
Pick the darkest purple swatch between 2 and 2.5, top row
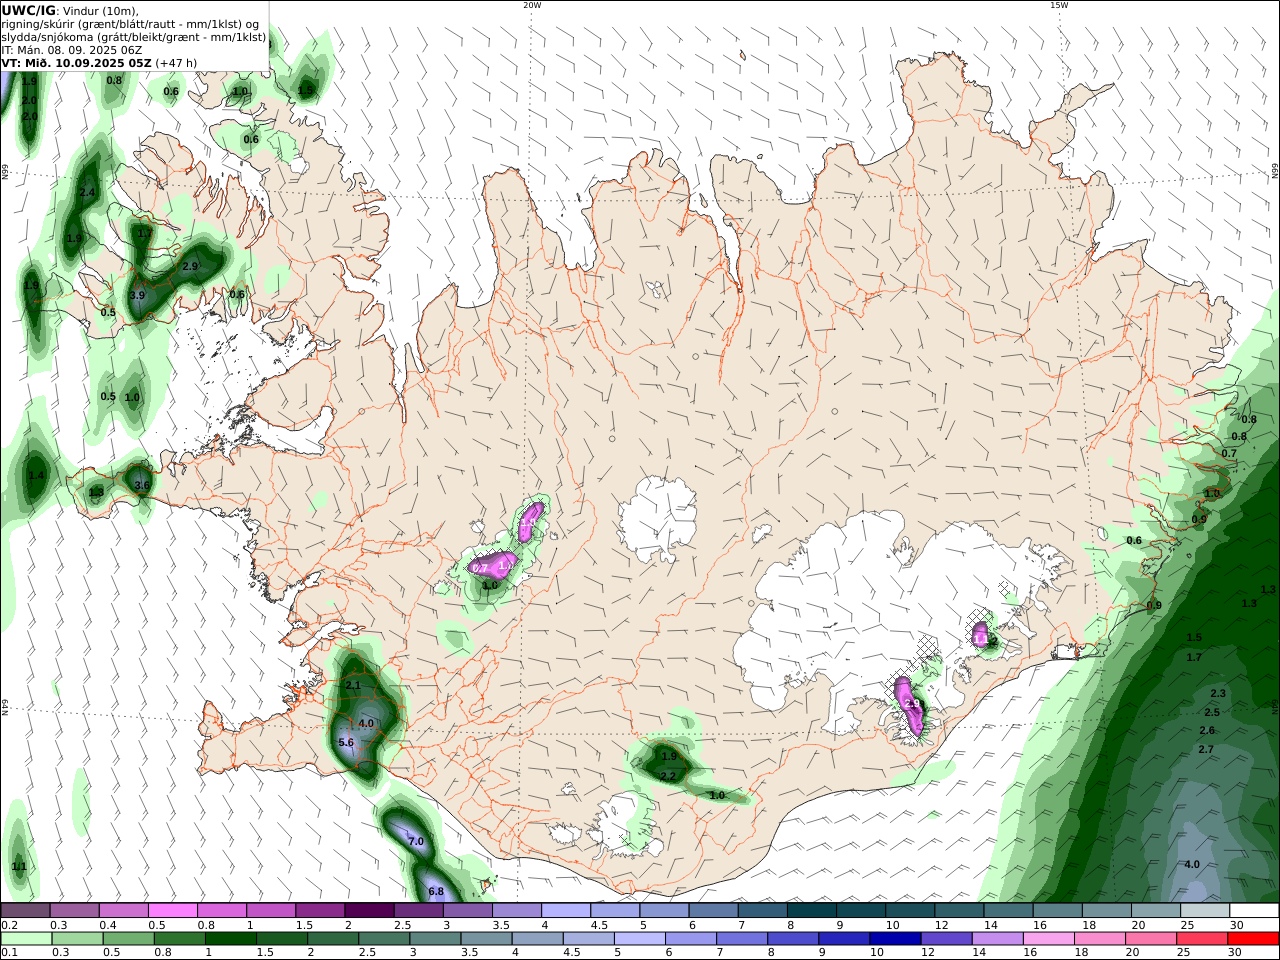pyautogui.click(x=369, y=911)
